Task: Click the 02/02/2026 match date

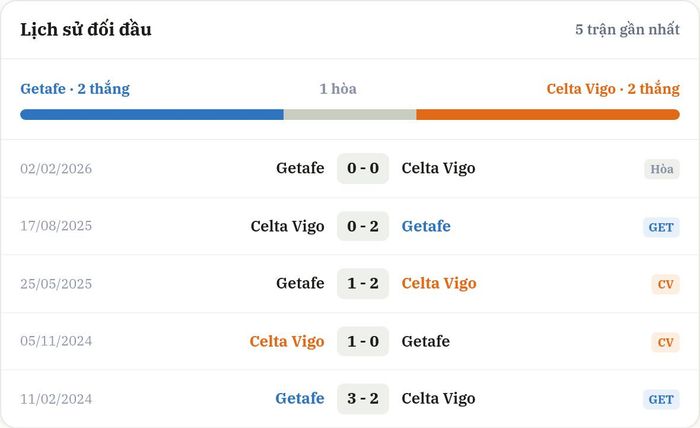Action: (x=56, y=169)
